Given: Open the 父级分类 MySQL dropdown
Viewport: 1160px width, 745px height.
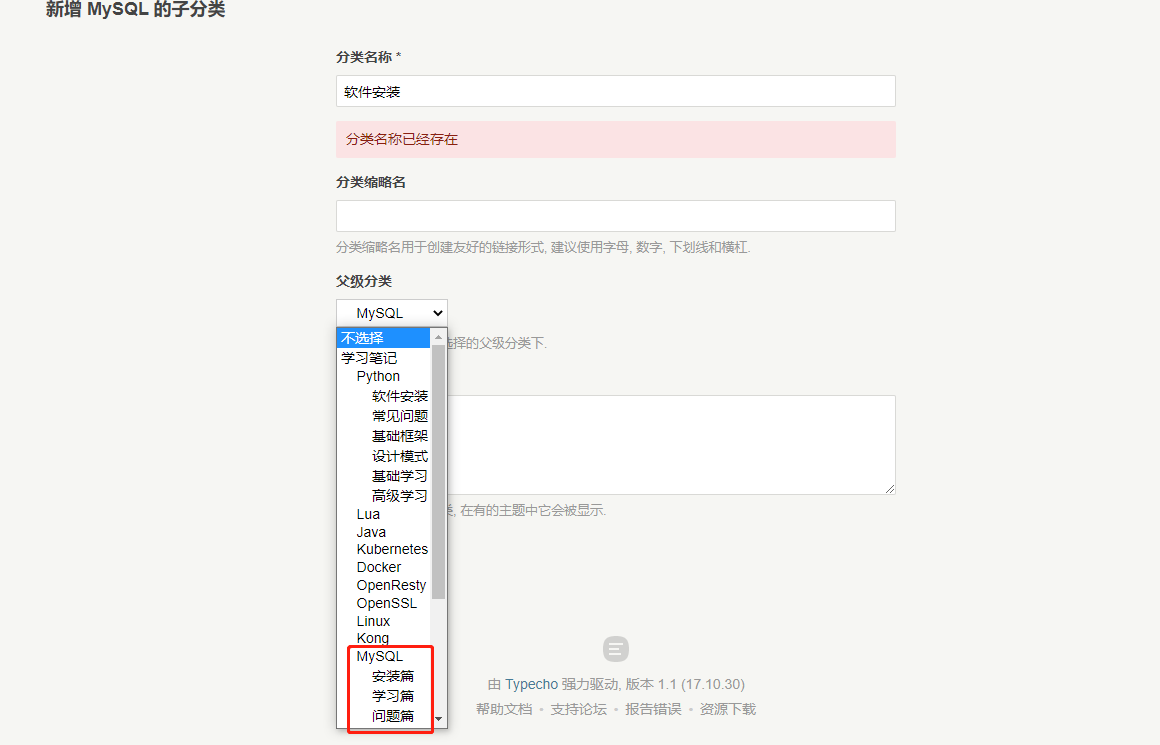Looking at the screenshot, I should pyautogui.click(x=391, y=313).
